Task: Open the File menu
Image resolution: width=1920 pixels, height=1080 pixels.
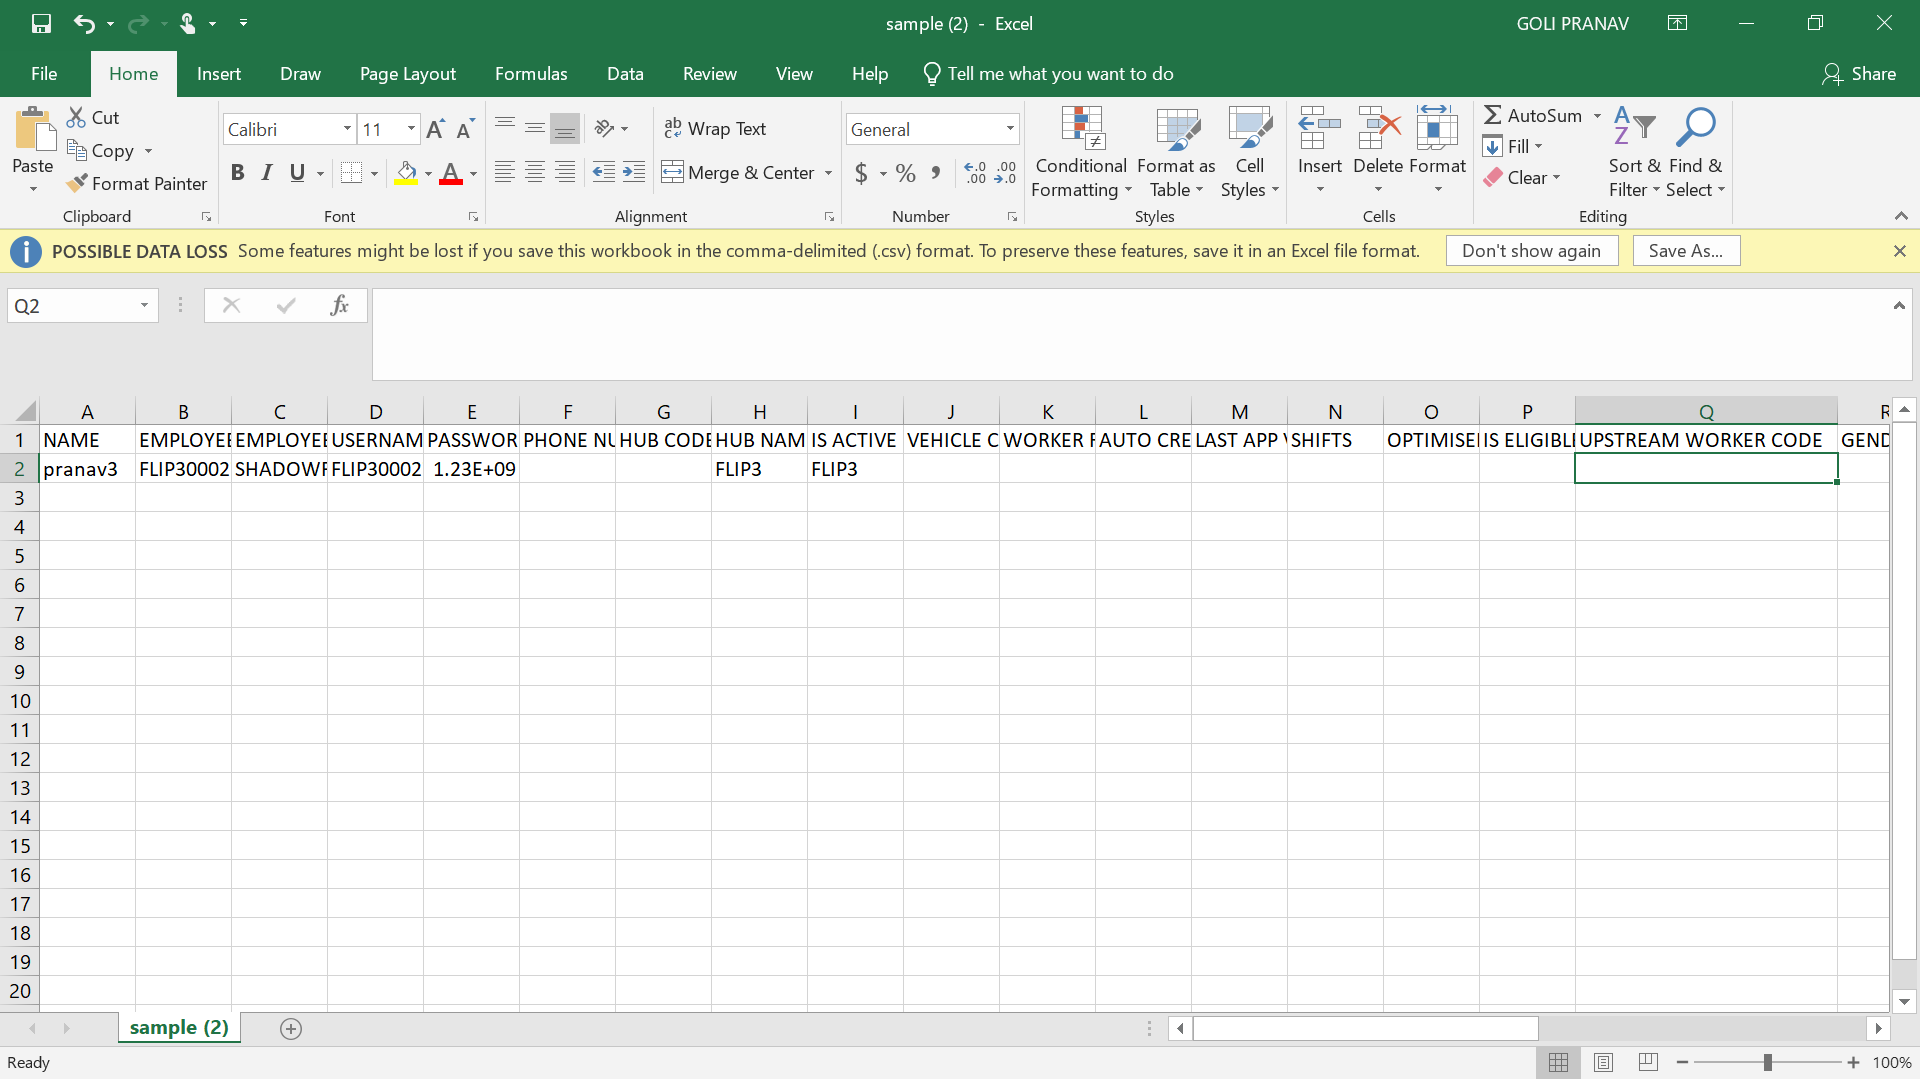Action: click(x=44, y=73)
